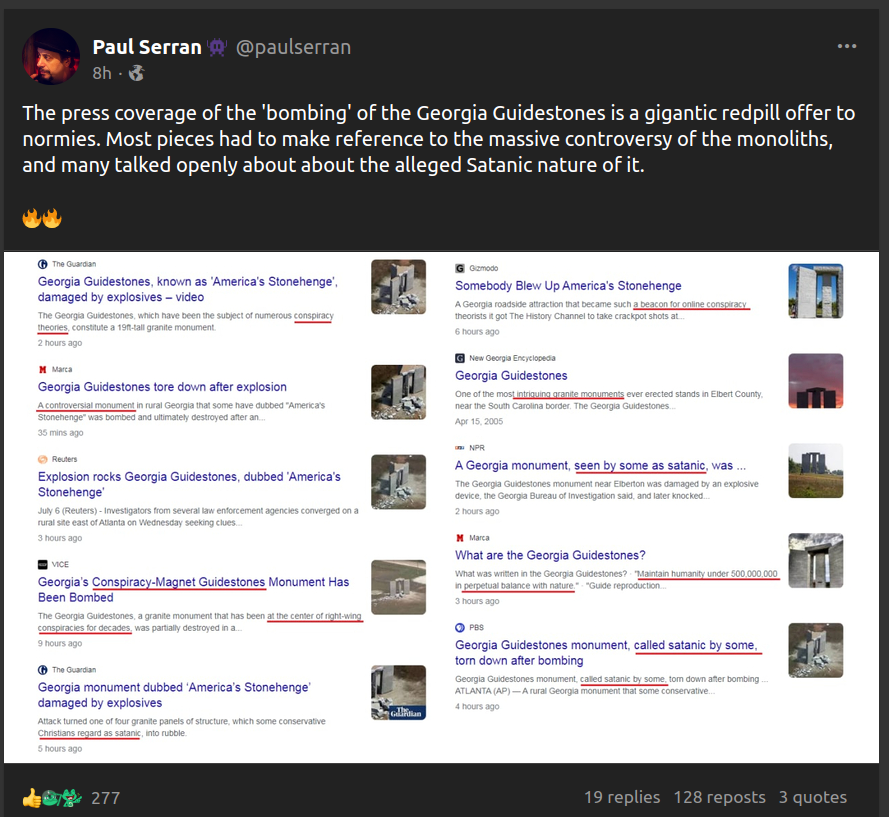Click the PBS source icon

click(x=460, y=628)
